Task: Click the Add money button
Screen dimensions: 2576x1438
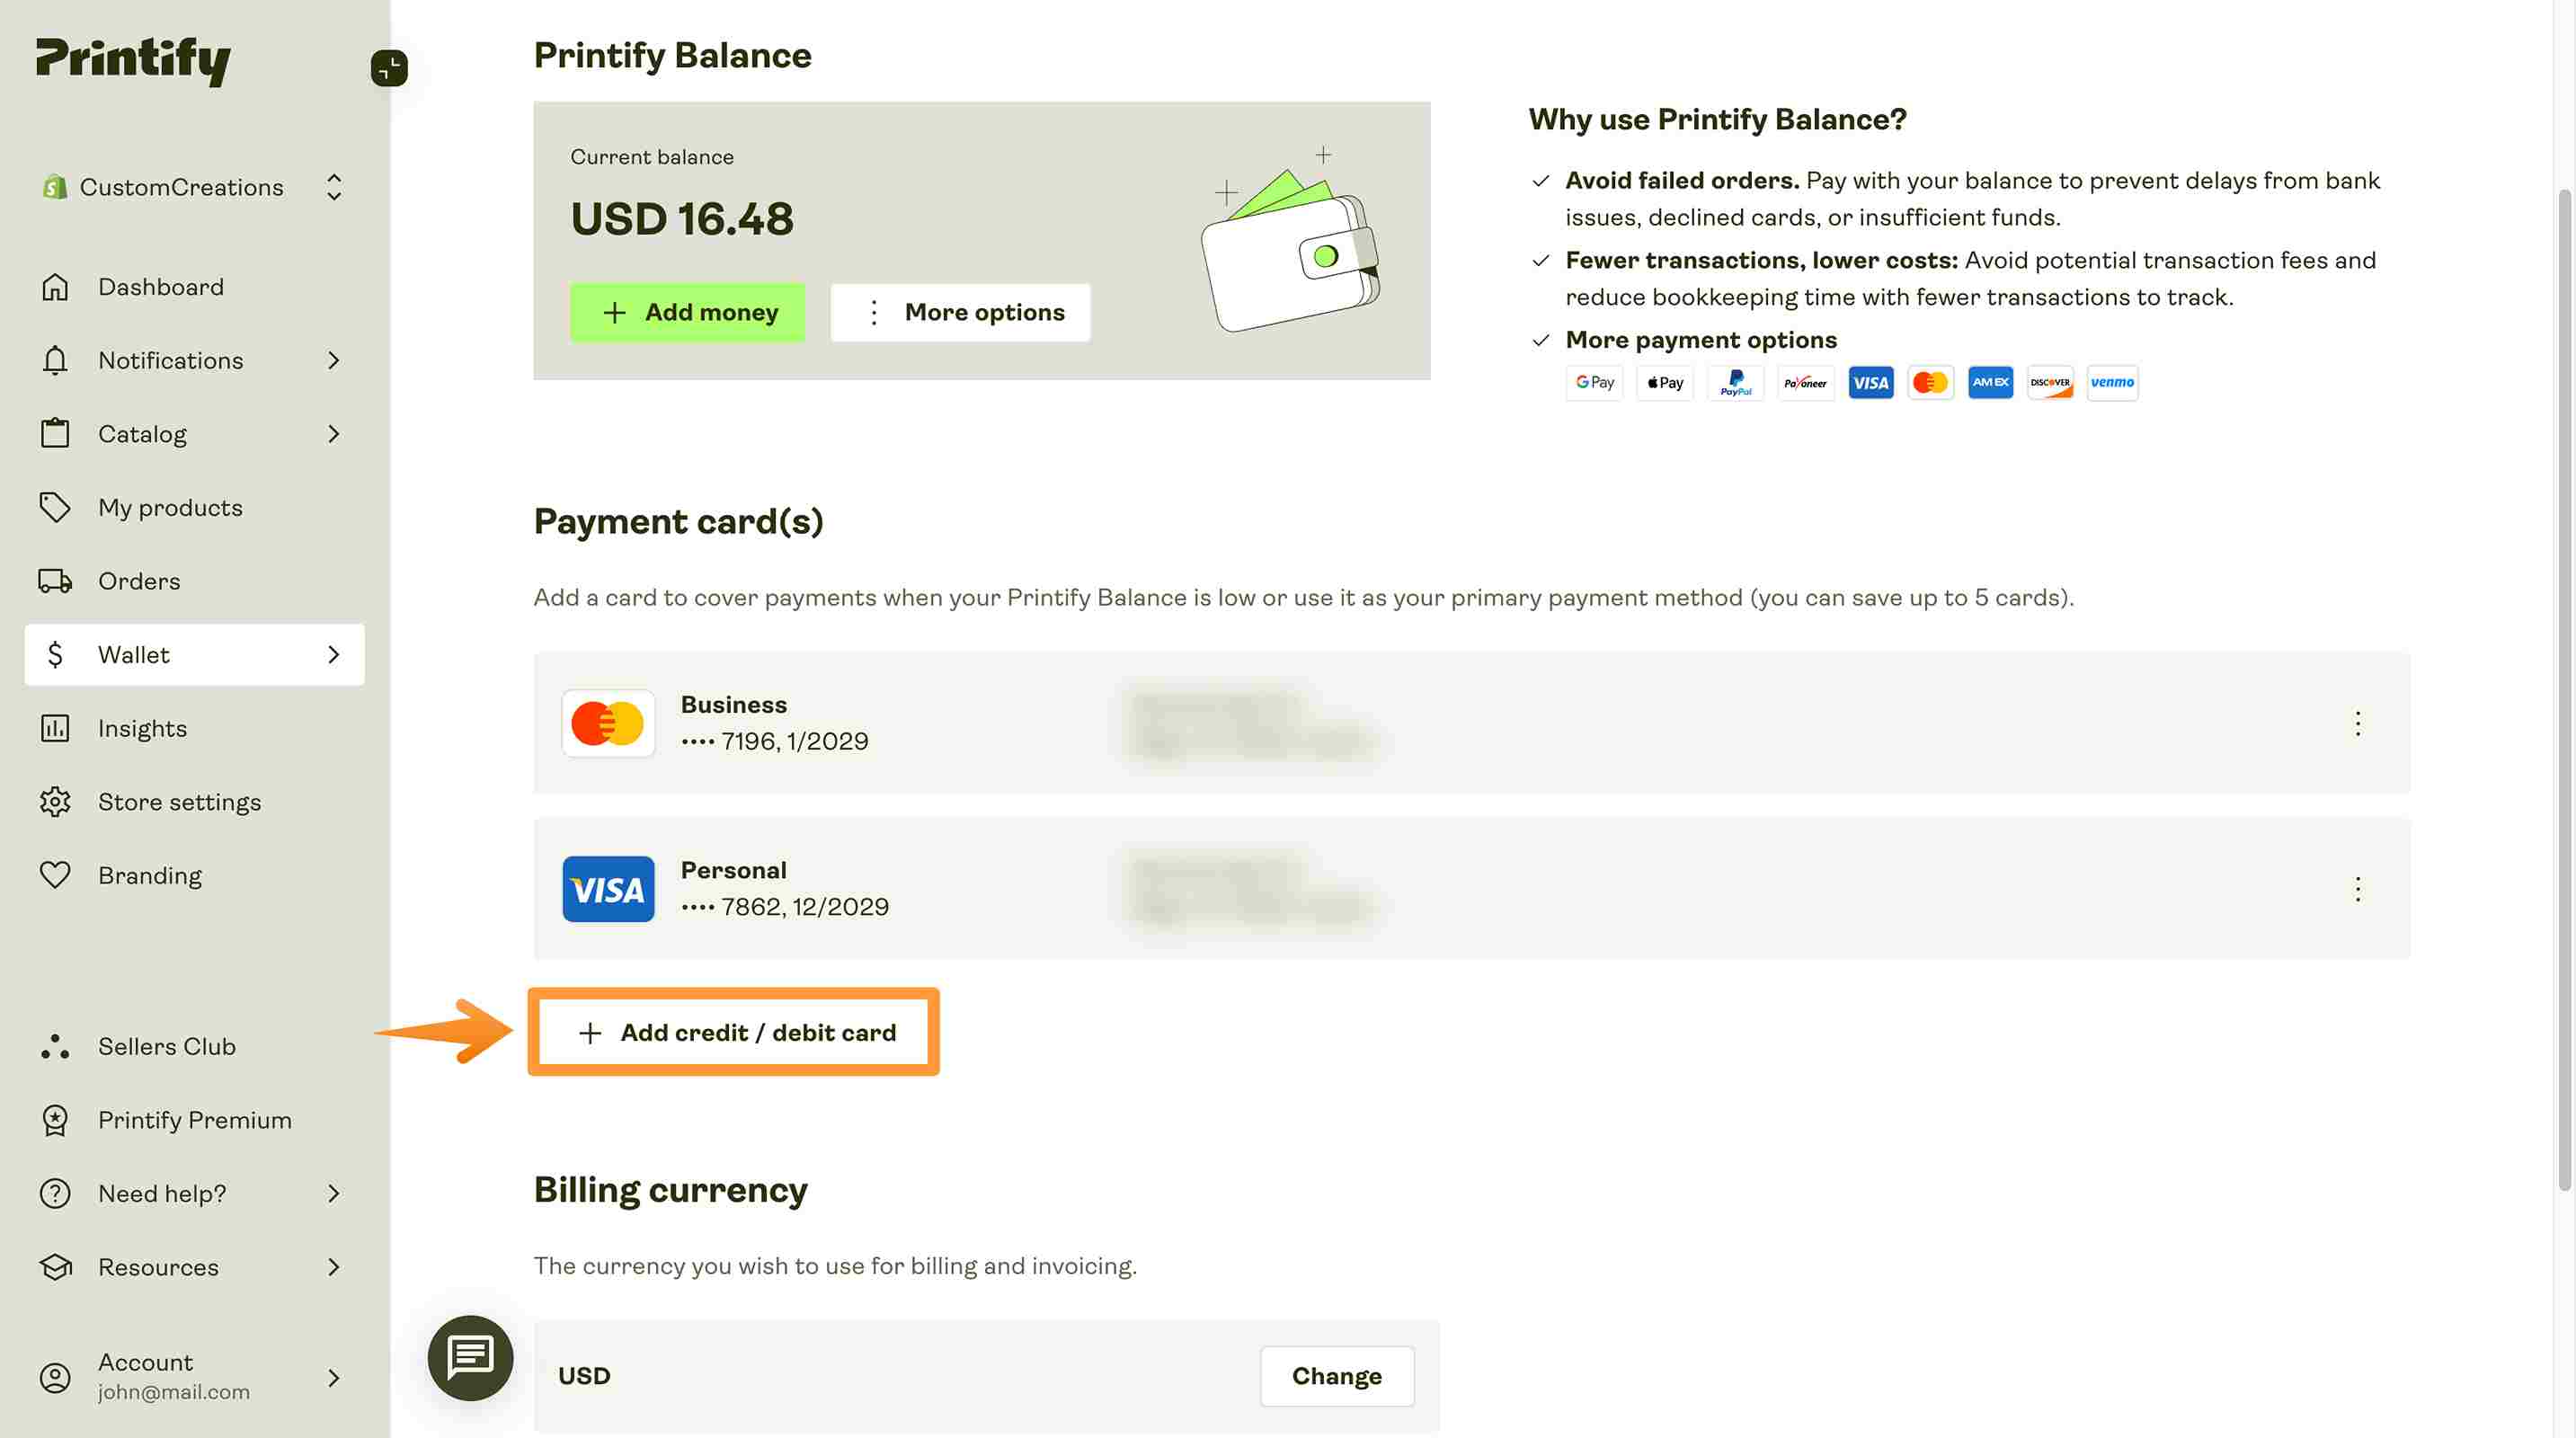Action: pos(688,312)
